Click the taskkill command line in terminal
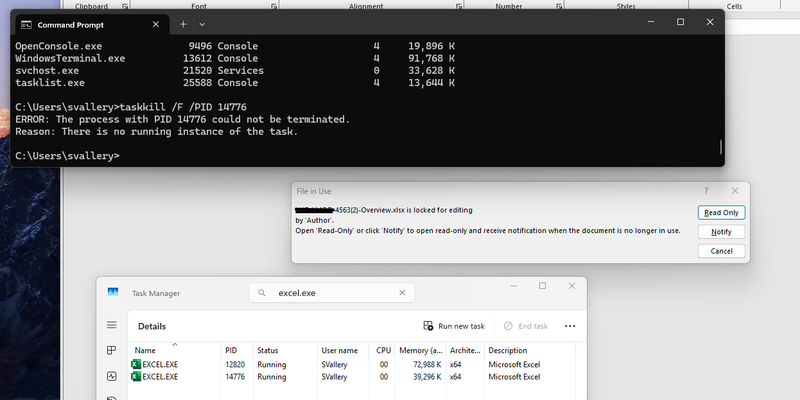800x400 pixels. pos(131,107)
